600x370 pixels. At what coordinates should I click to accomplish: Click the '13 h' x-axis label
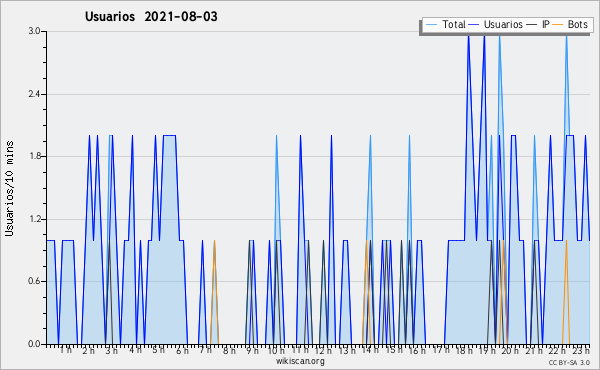[347, 351]
